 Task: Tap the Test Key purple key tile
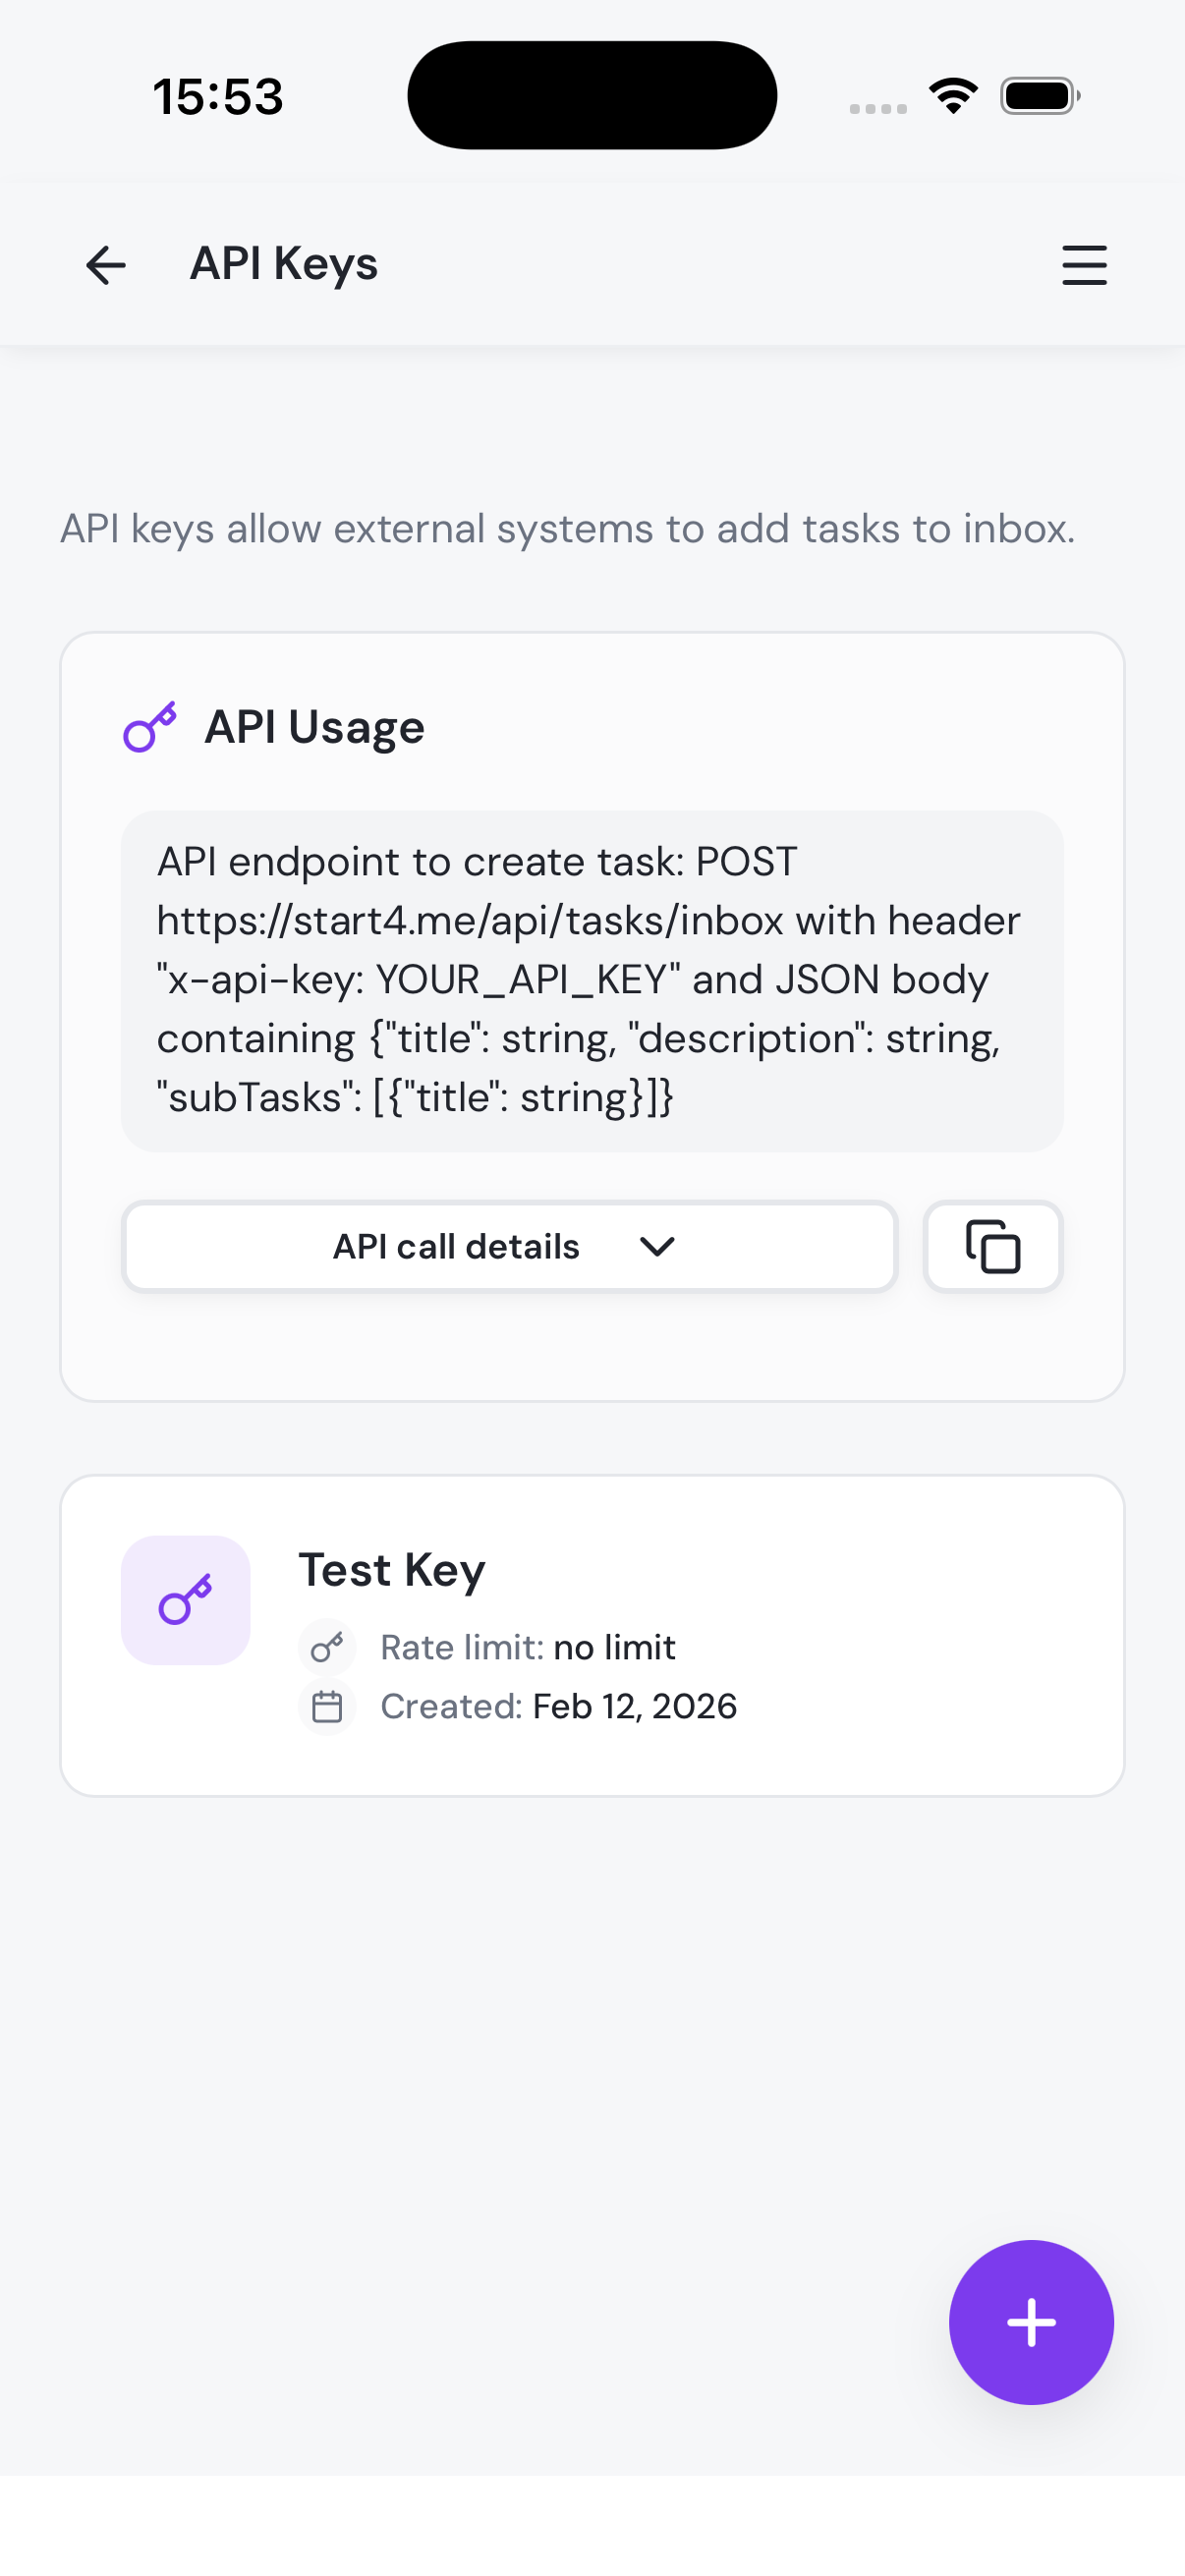(x=186, y=1600)
